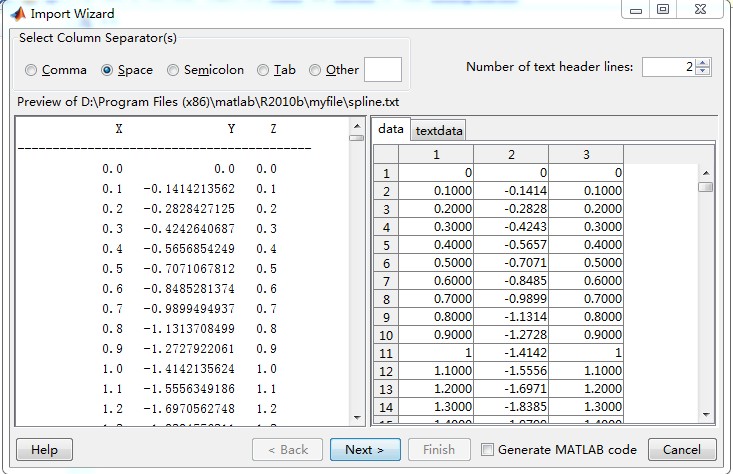Viewport: 733px width, 474px height.
Task: Choose Semicolon as column separator
Action: [x=174, y=70]
